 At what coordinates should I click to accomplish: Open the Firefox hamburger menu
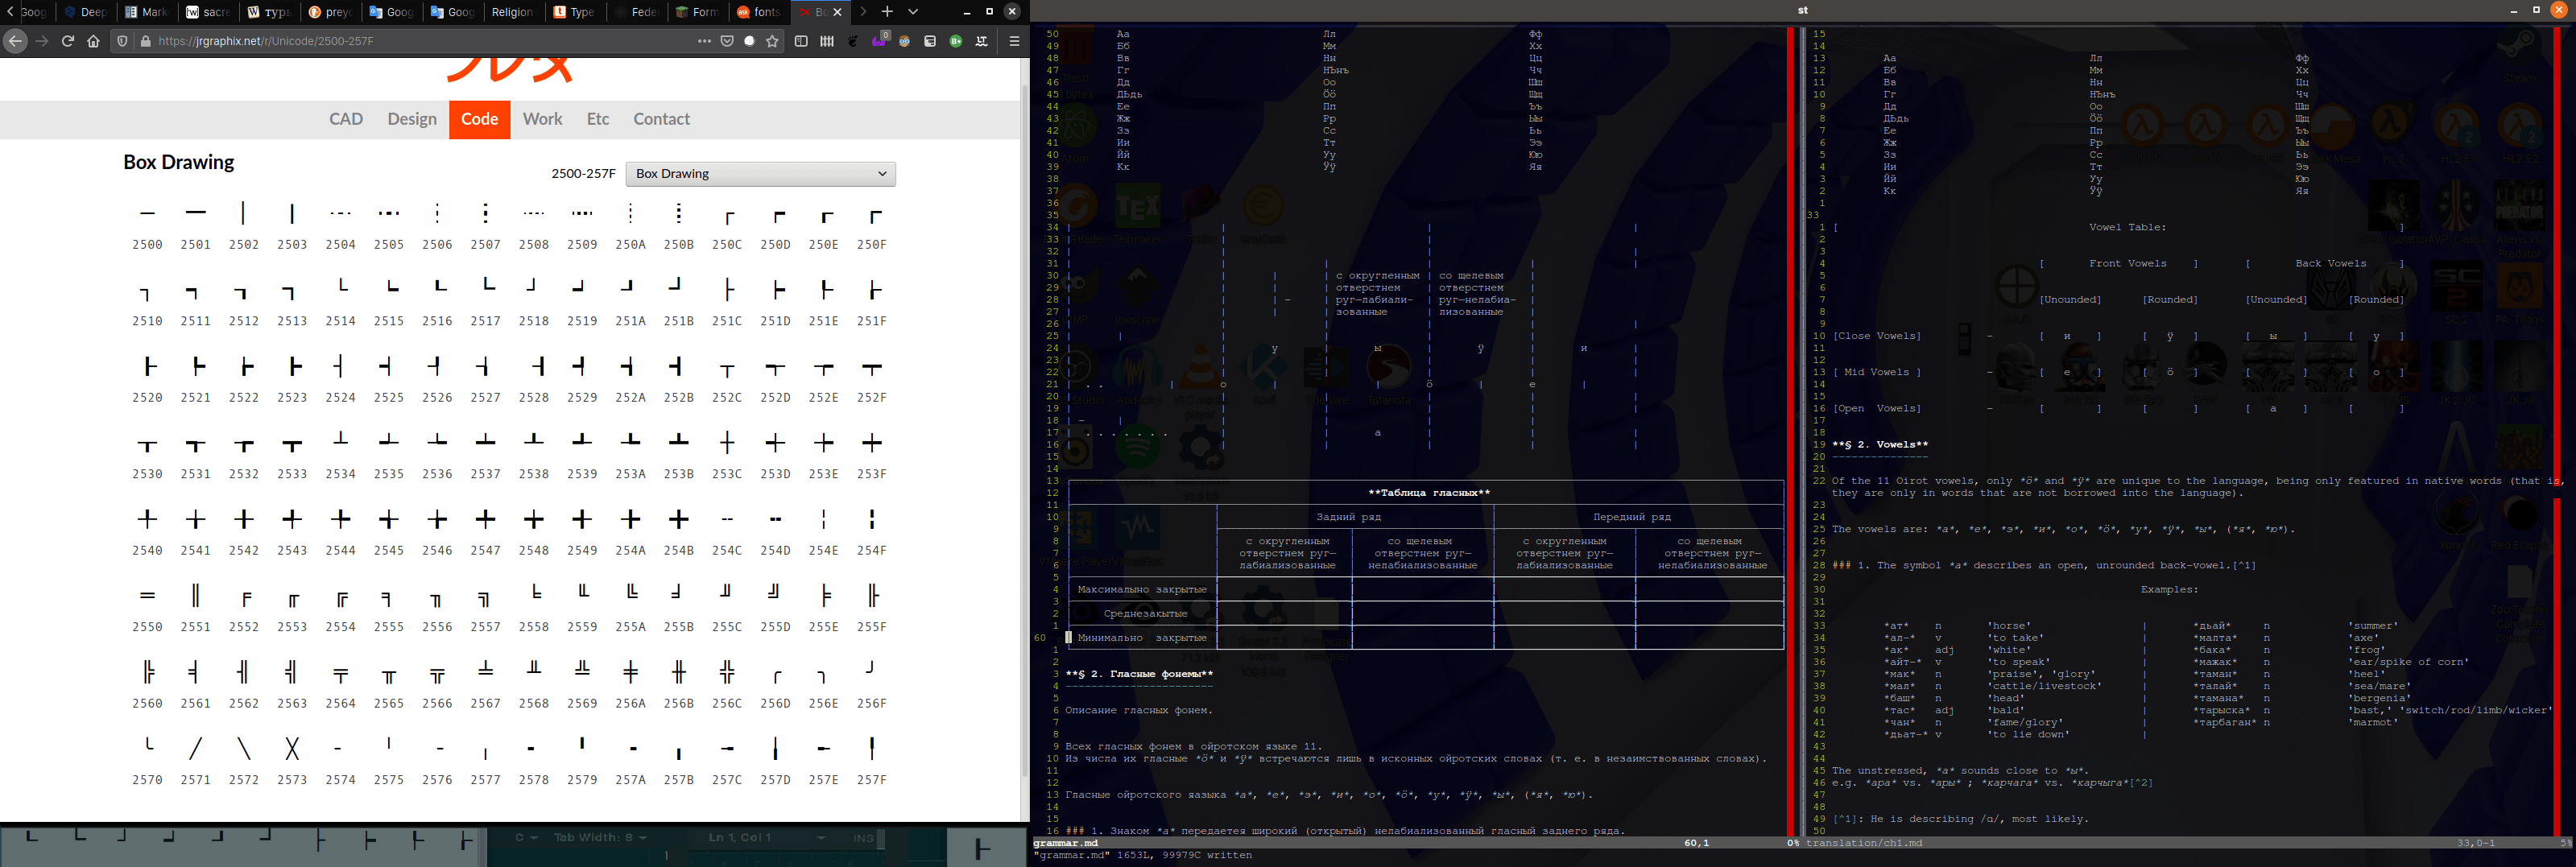(1014, 41)
